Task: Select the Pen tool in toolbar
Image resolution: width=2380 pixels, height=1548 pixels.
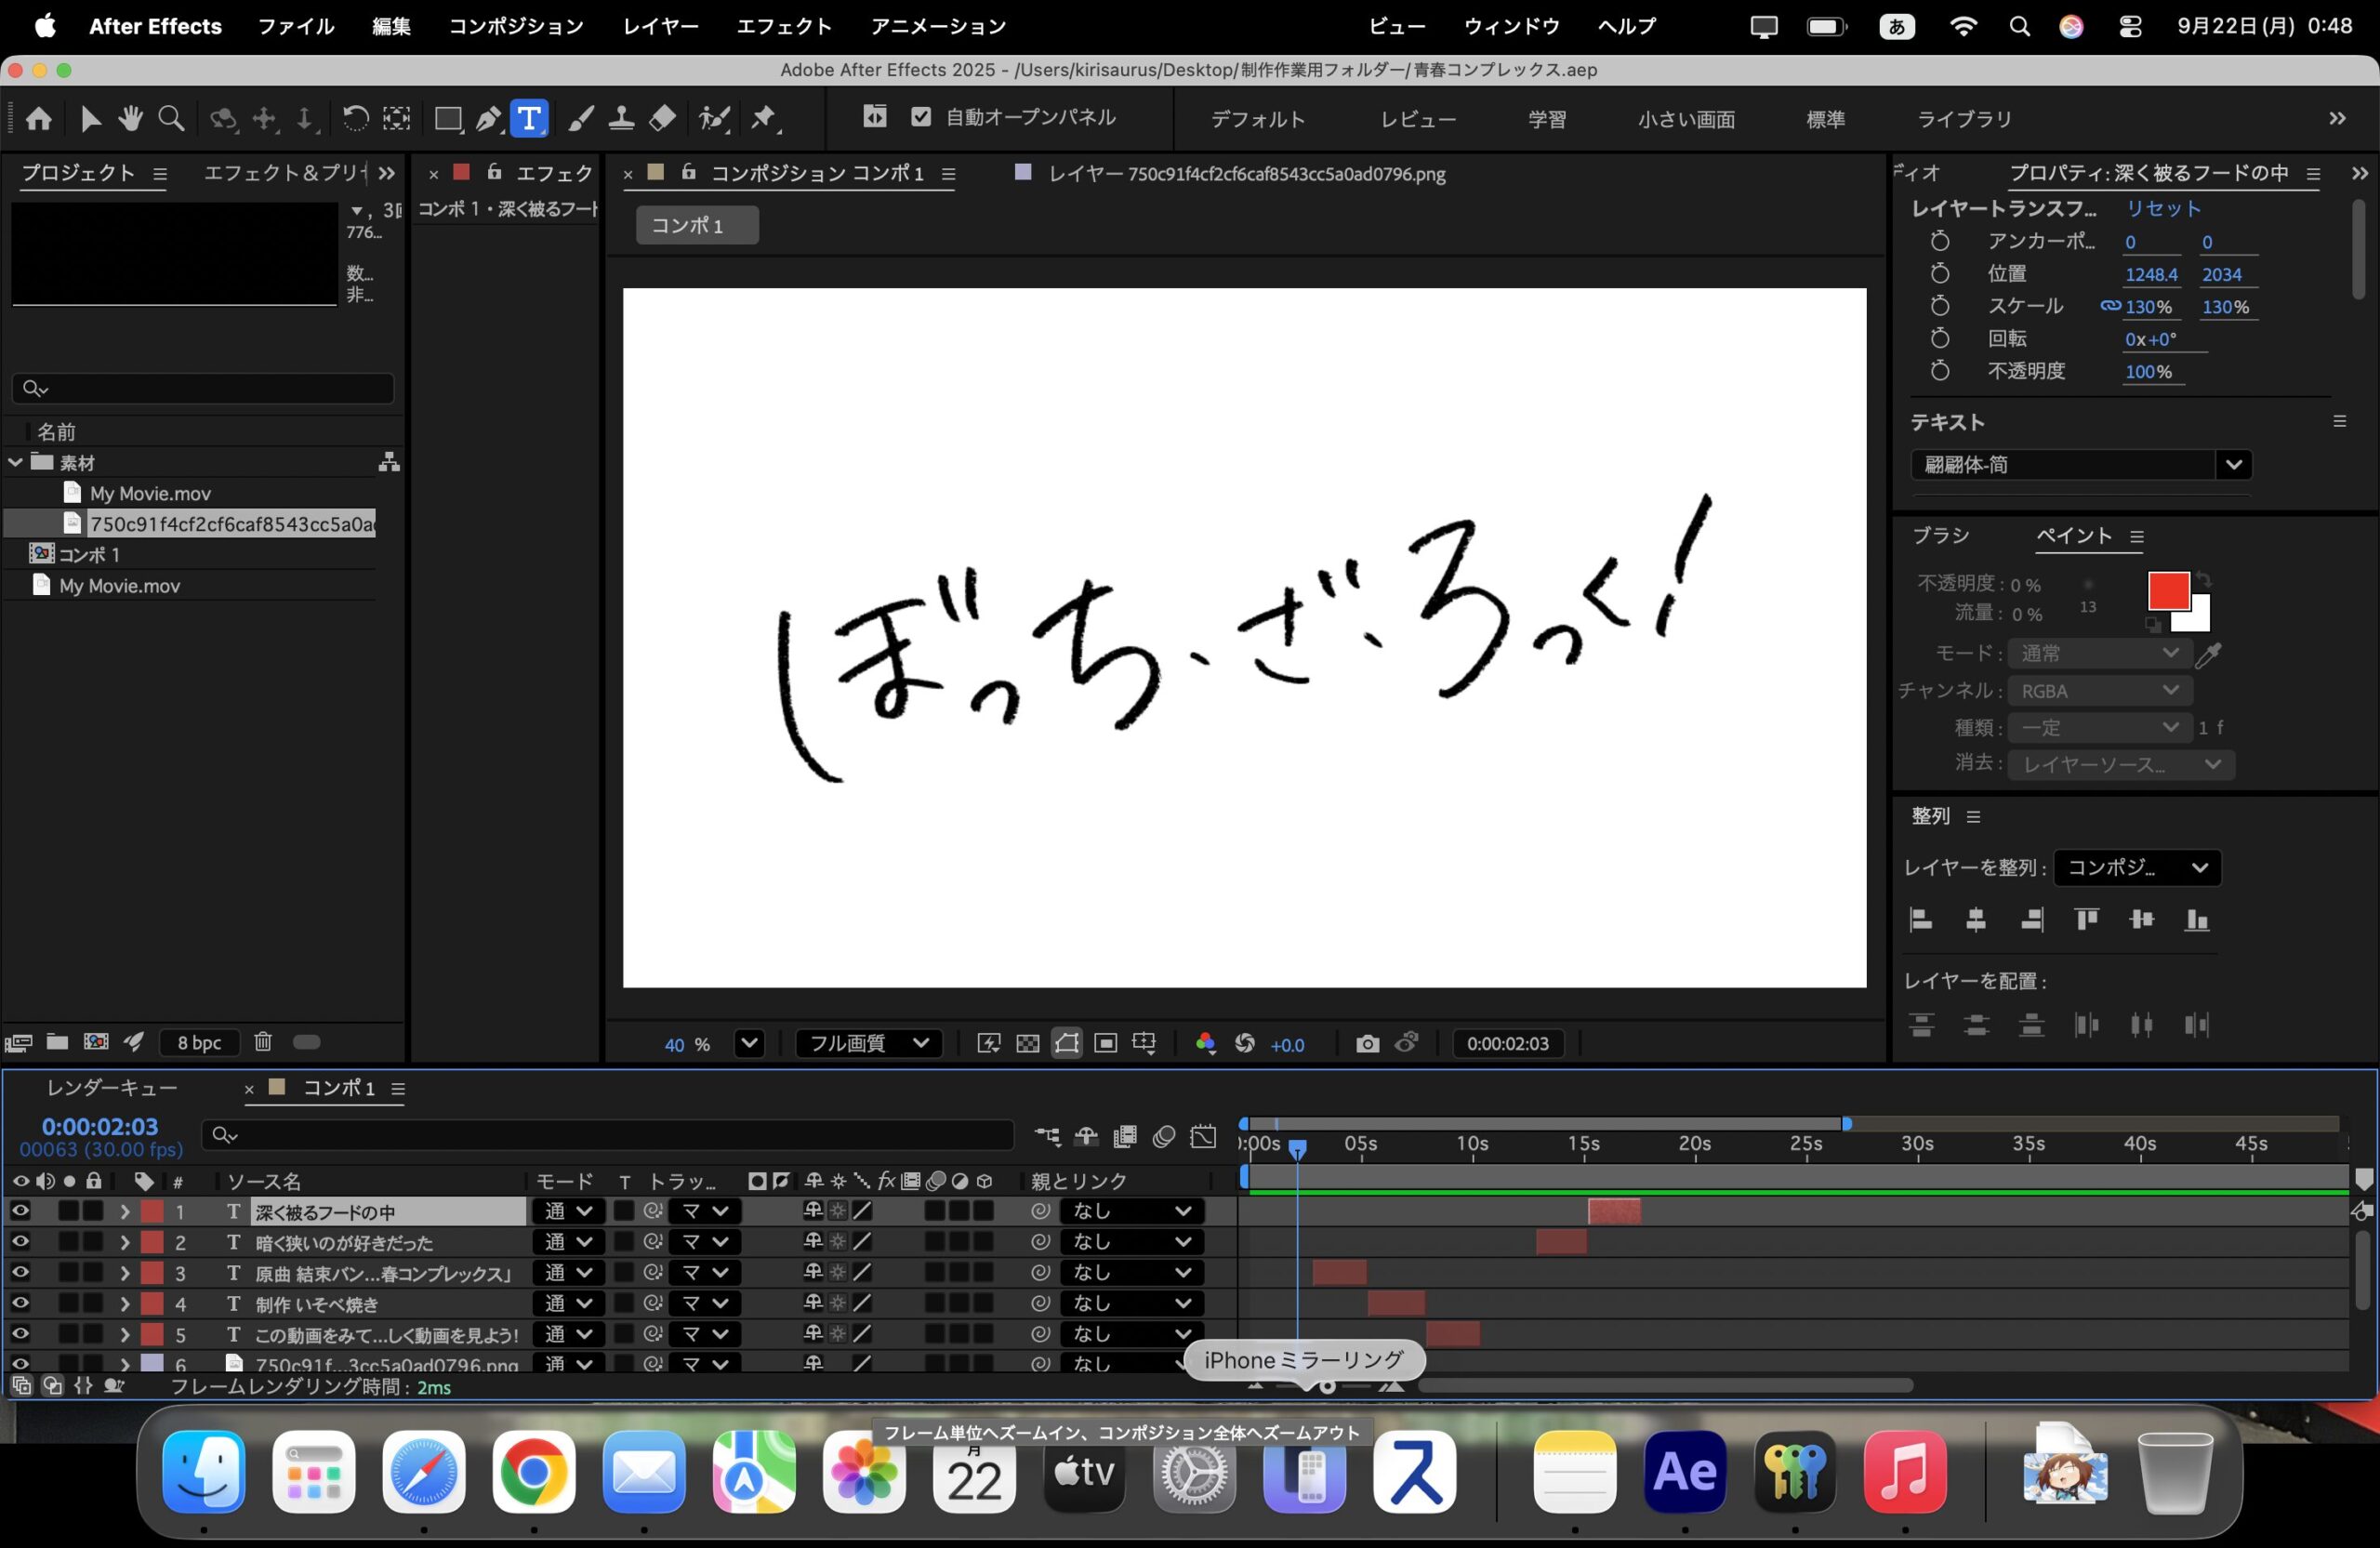Action: tap(488, 119)
